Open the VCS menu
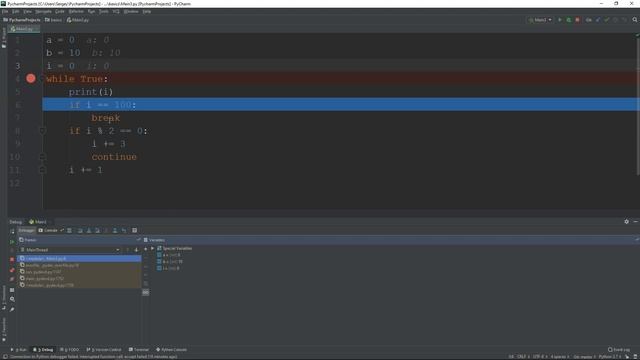Image resolution: width=640 pixels, height=360 pixels. point(116,11)
